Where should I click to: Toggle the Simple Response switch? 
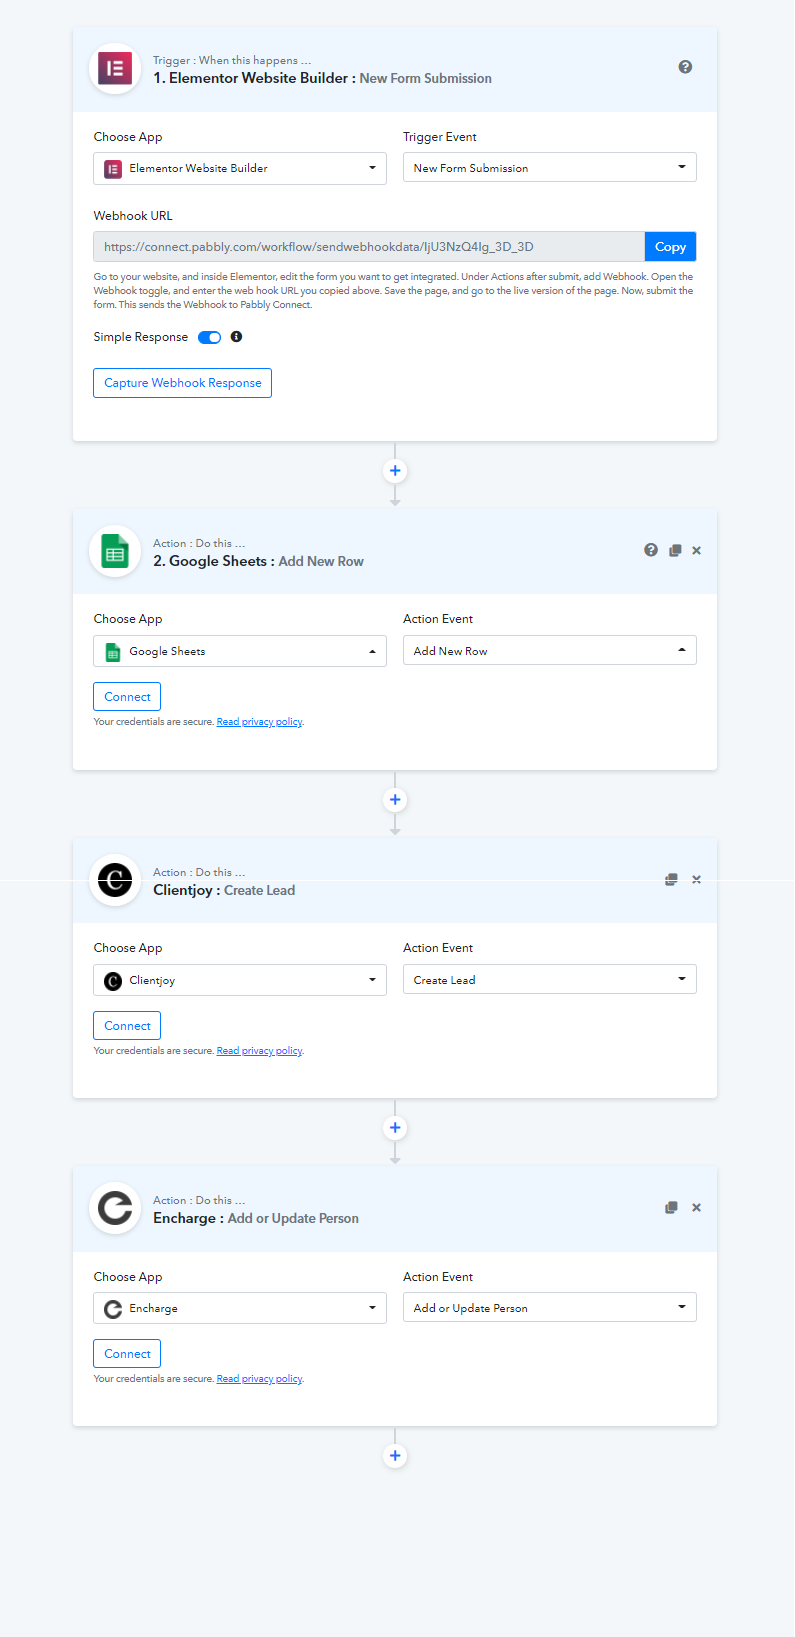coord(209,337)
